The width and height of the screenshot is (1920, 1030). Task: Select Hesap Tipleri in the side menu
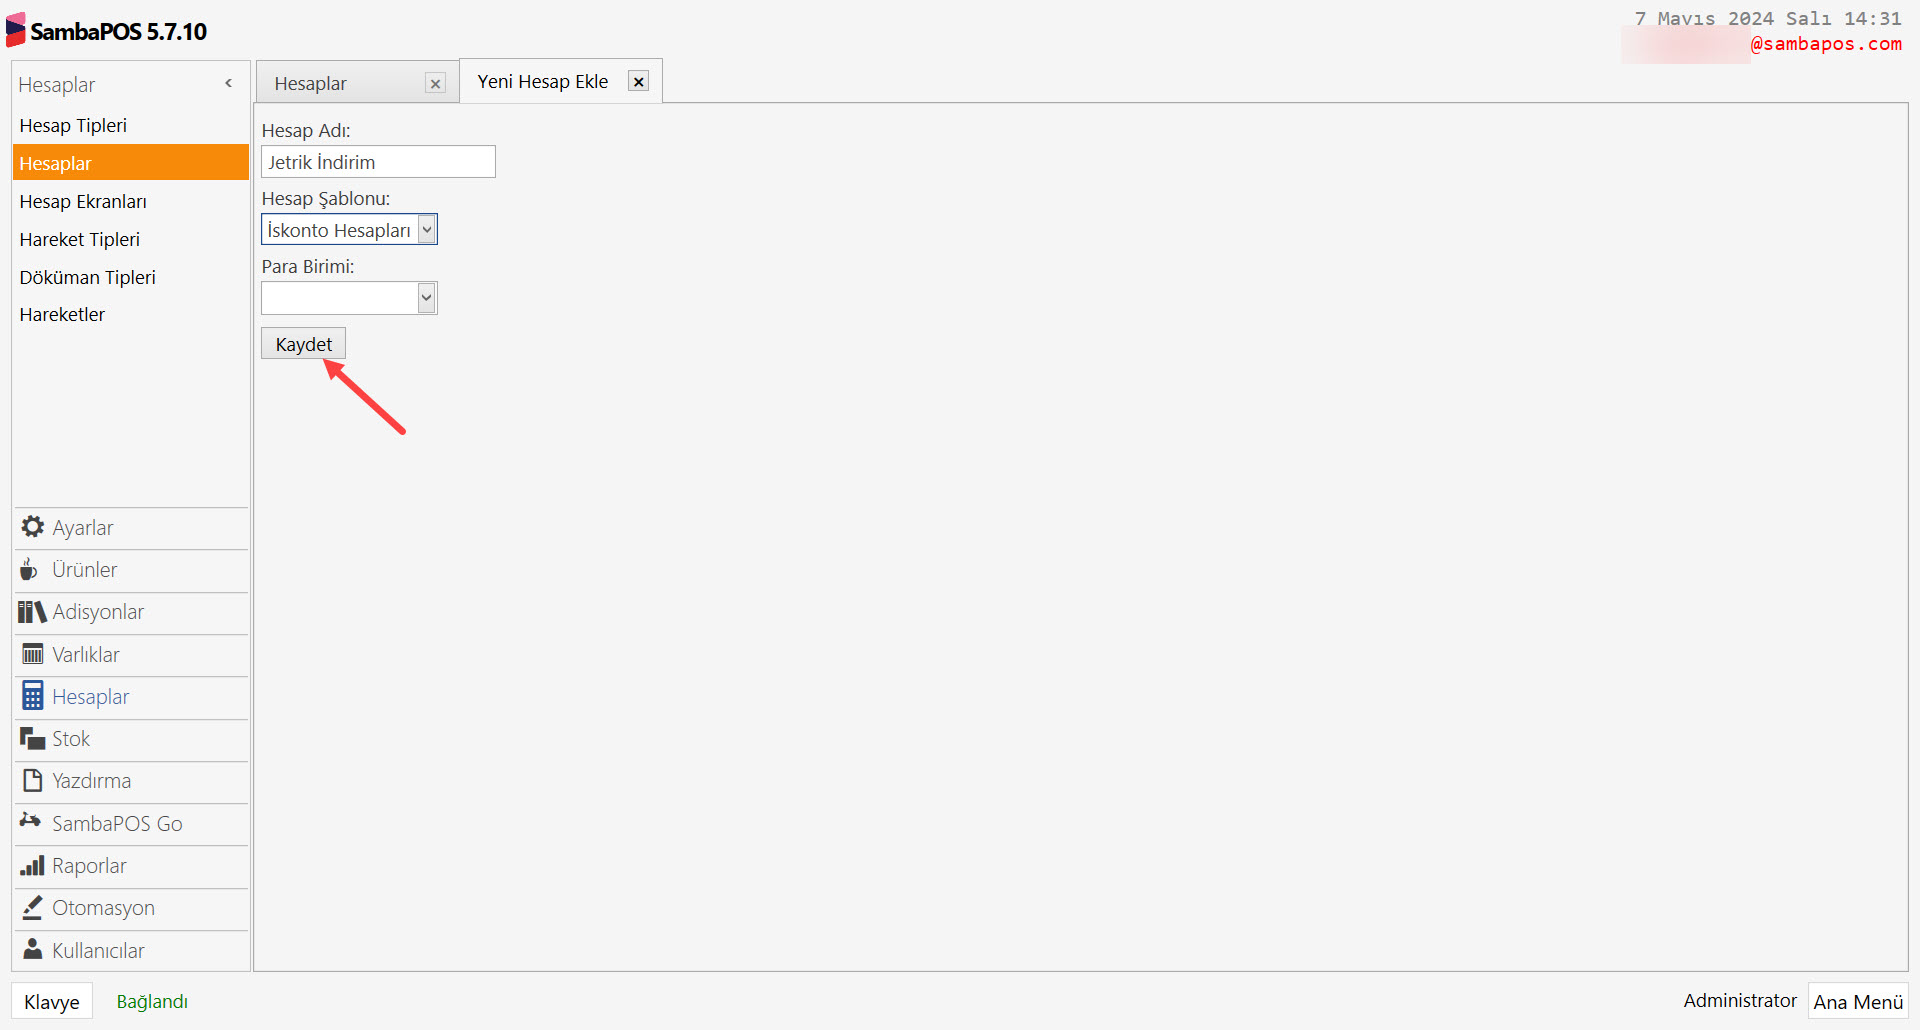coord(73,126)
